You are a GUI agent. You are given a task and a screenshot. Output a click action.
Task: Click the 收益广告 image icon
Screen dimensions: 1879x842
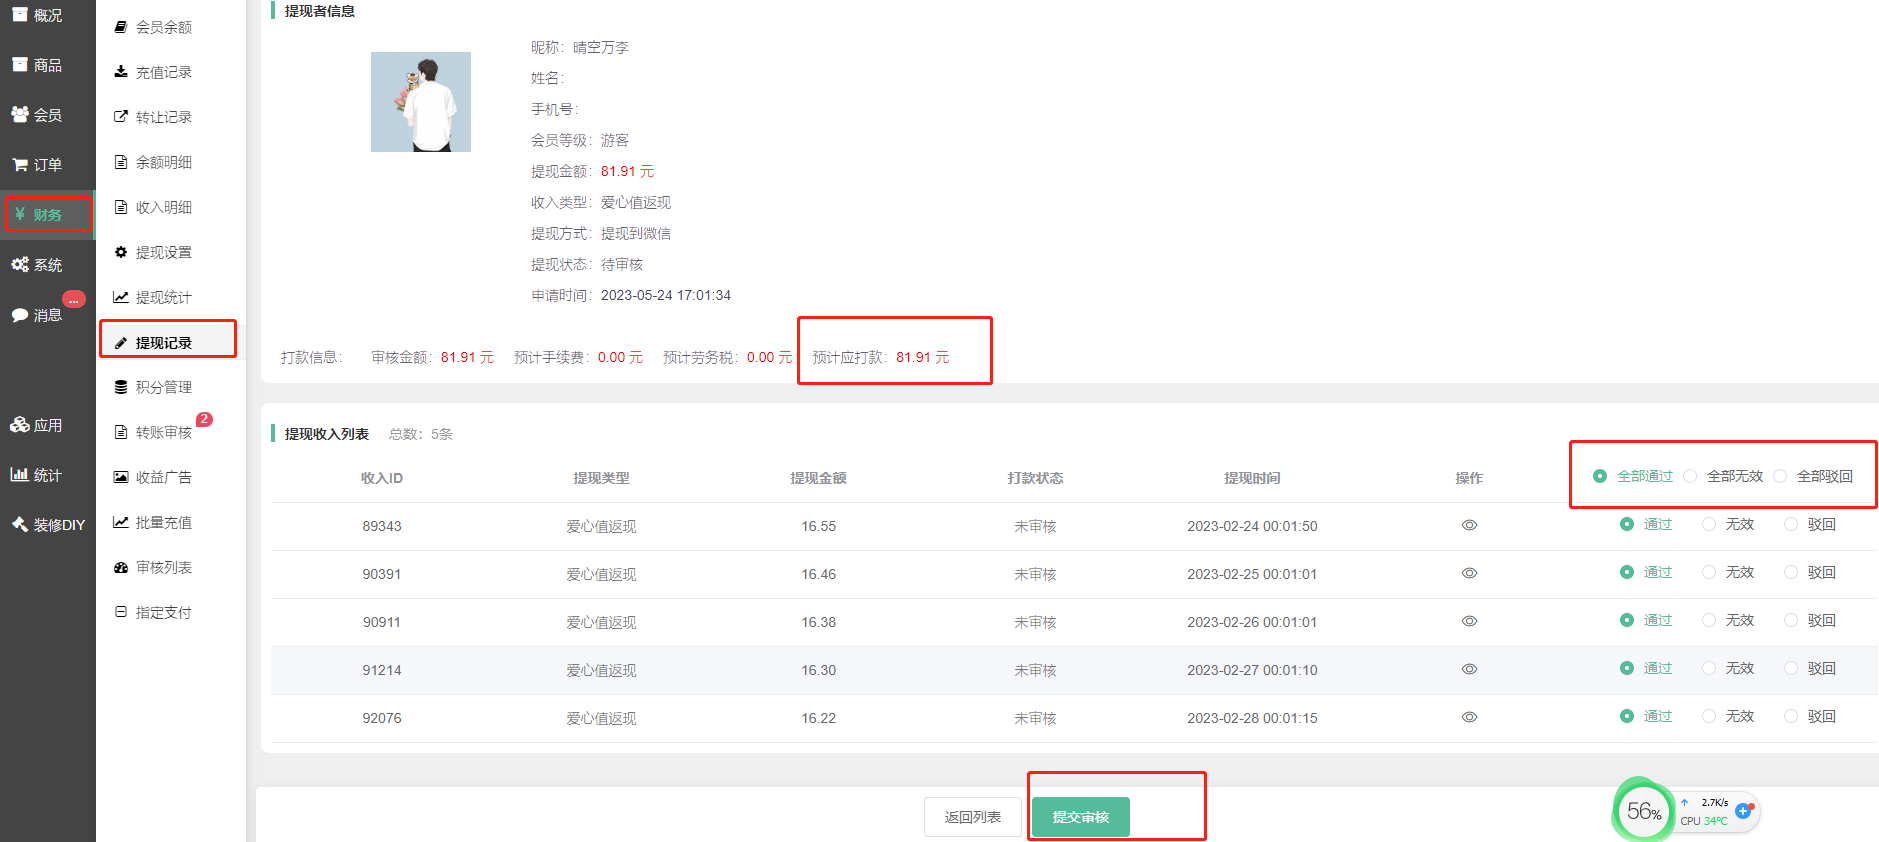tap(121, 477)
